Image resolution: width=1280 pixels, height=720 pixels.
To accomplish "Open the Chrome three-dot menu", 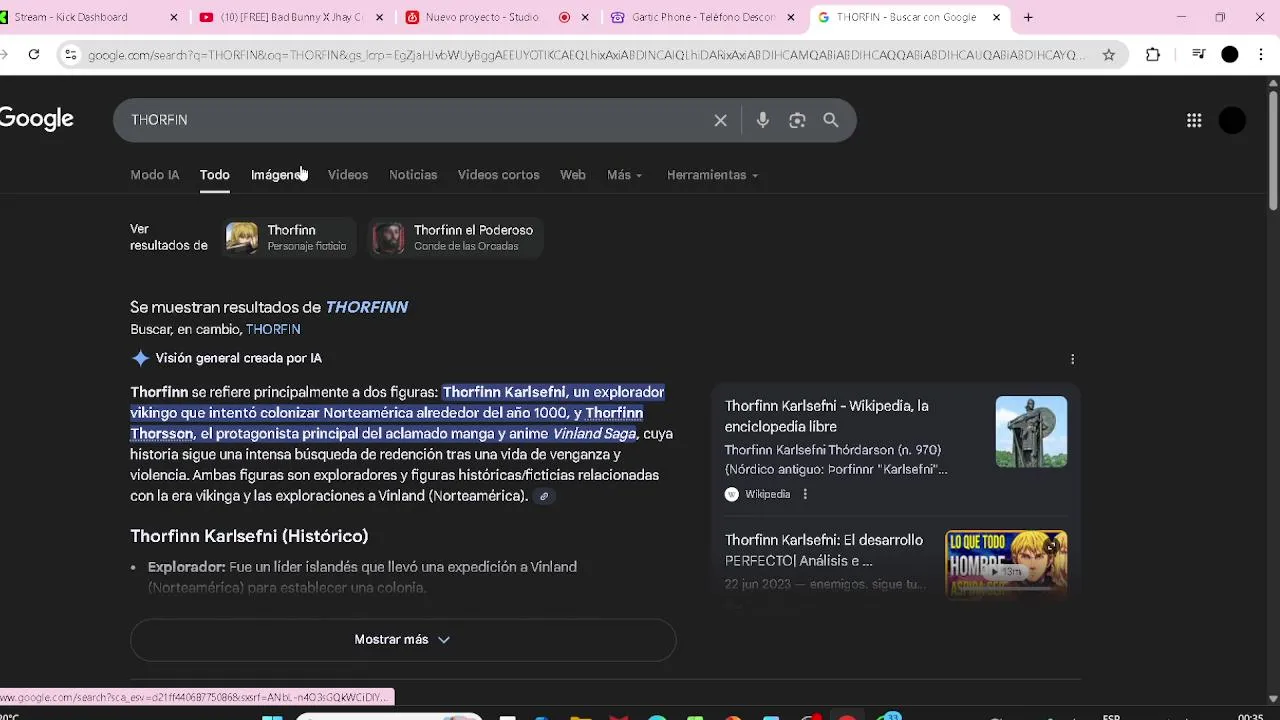I will click(x=1261, y=55).
